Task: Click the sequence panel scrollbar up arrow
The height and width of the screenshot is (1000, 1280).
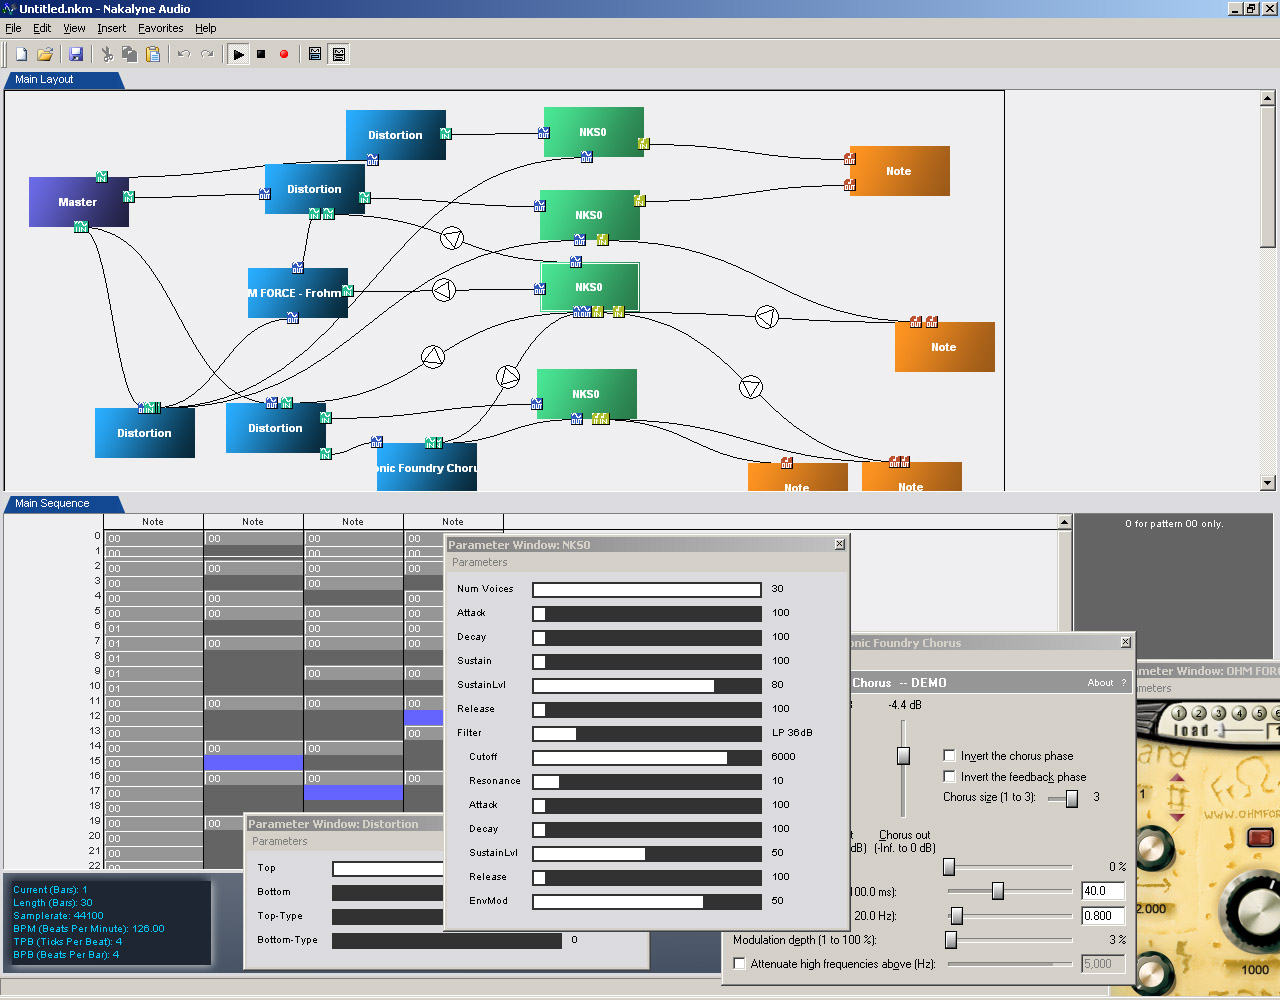Action: 1065,522
